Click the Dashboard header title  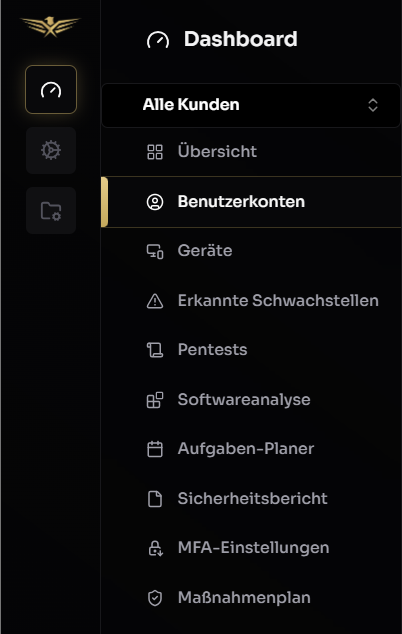pos(241,40)
